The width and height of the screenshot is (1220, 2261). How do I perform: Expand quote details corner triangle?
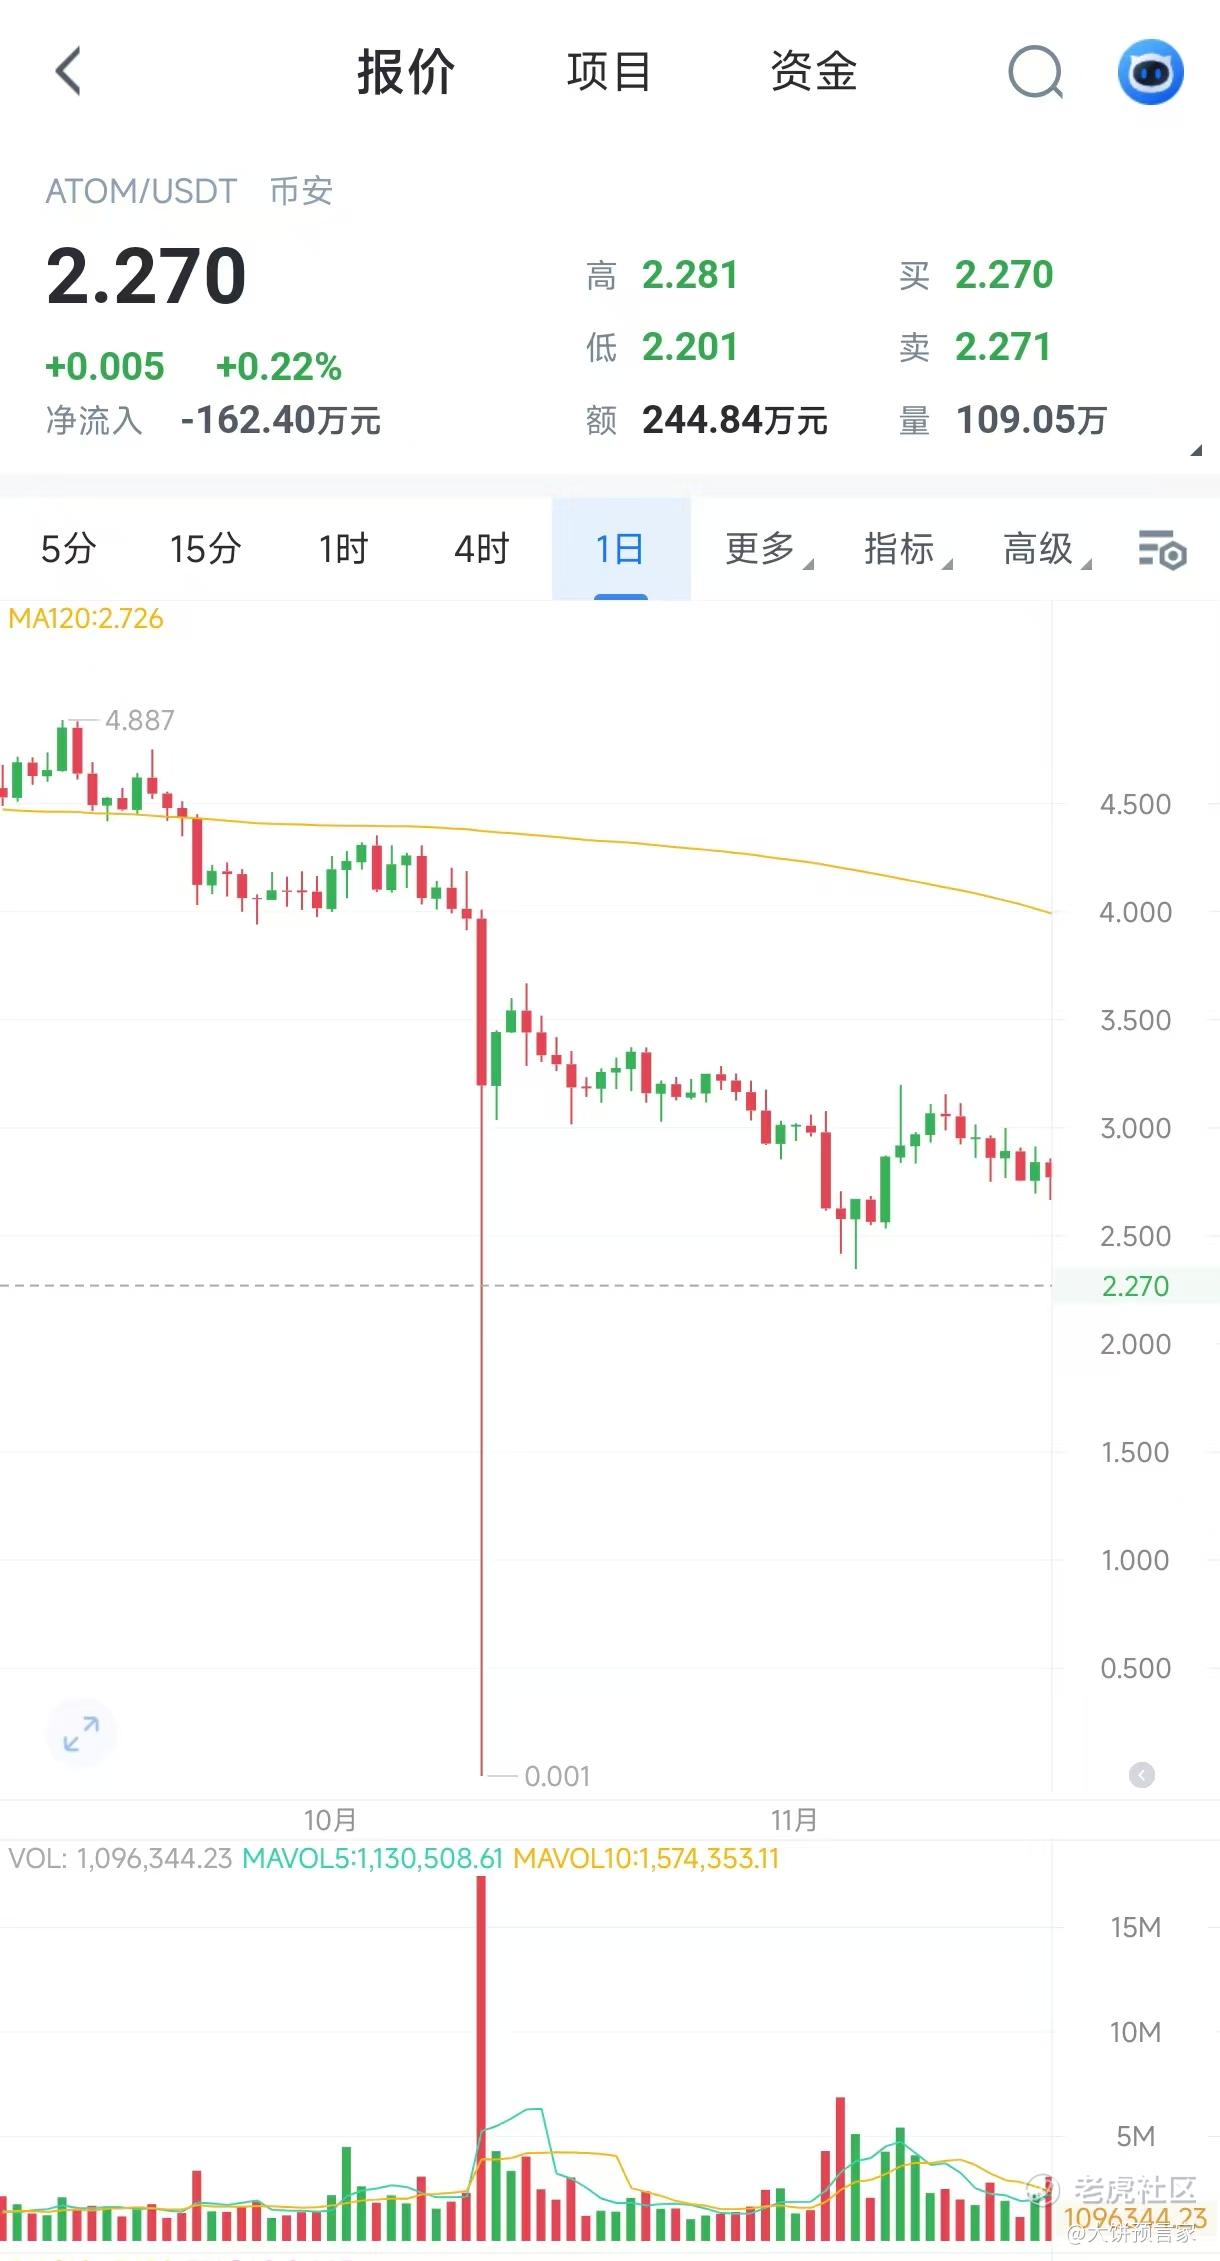pyautogui.click(x=1196, y=450)
